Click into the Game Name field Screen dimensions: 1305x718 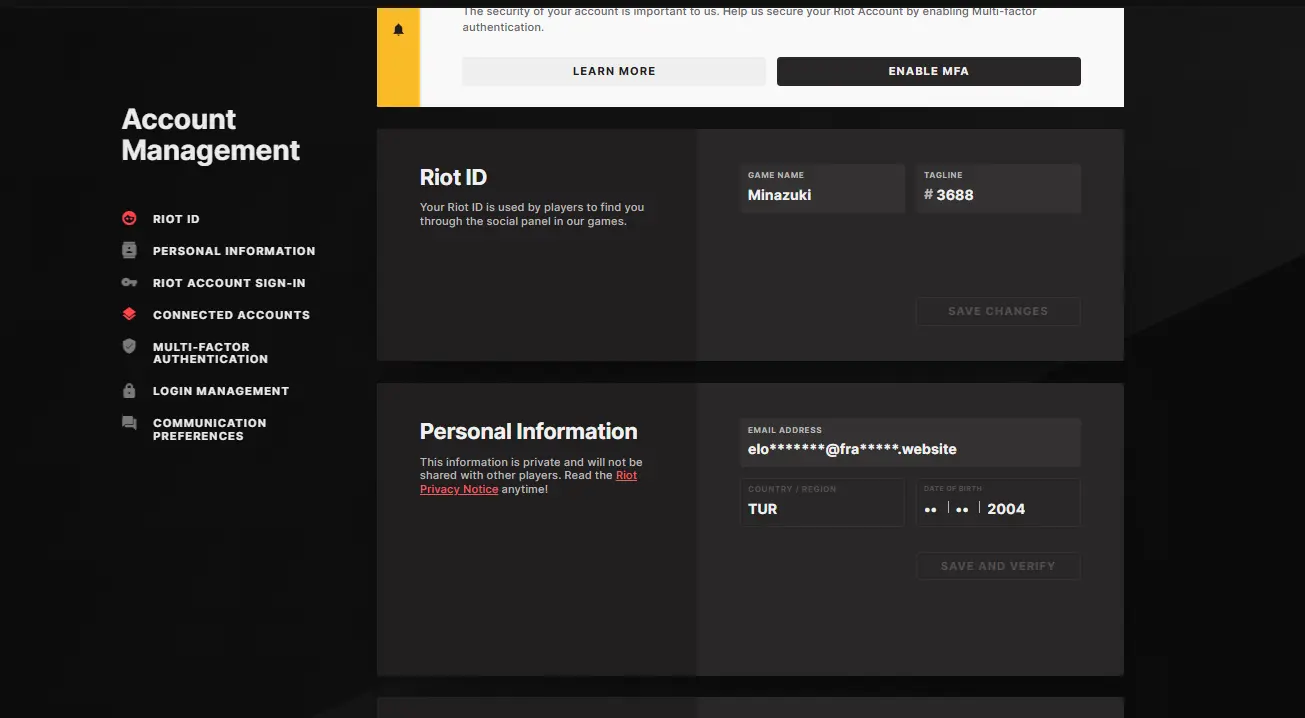[x=821, y=195]
